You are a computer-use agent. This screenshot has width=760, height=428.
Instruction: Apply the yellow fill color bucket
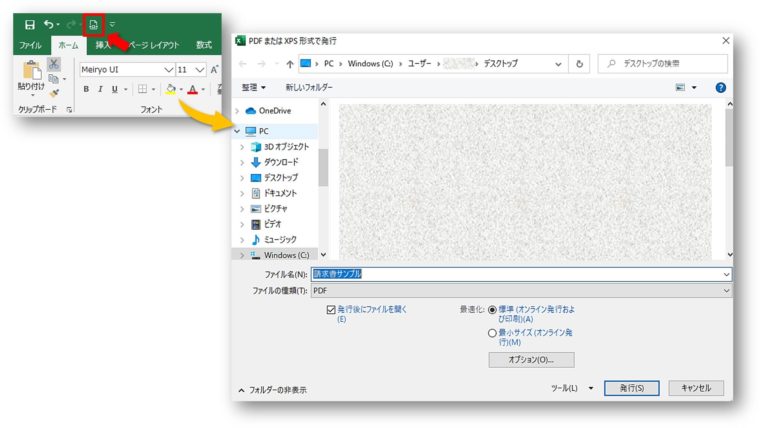pyautogui.click(x=171, y=89)
